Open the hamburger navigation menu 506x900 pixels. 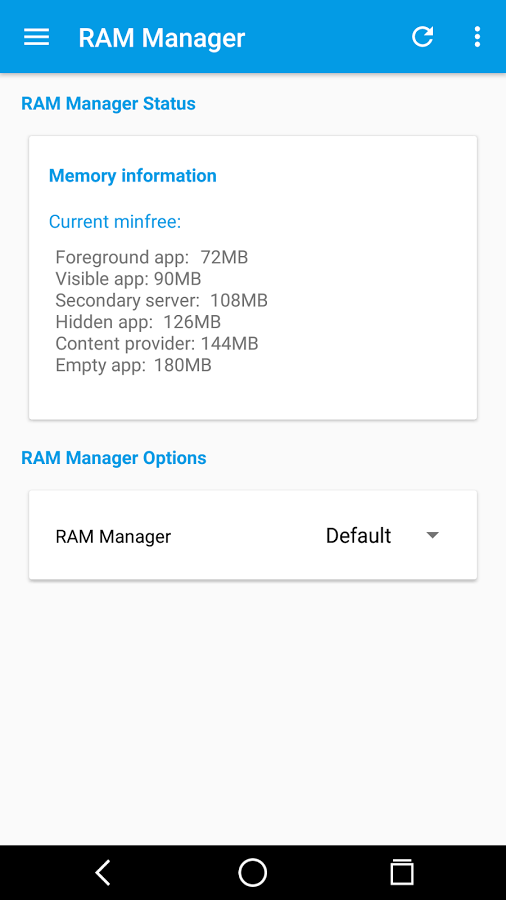[36, 37]
